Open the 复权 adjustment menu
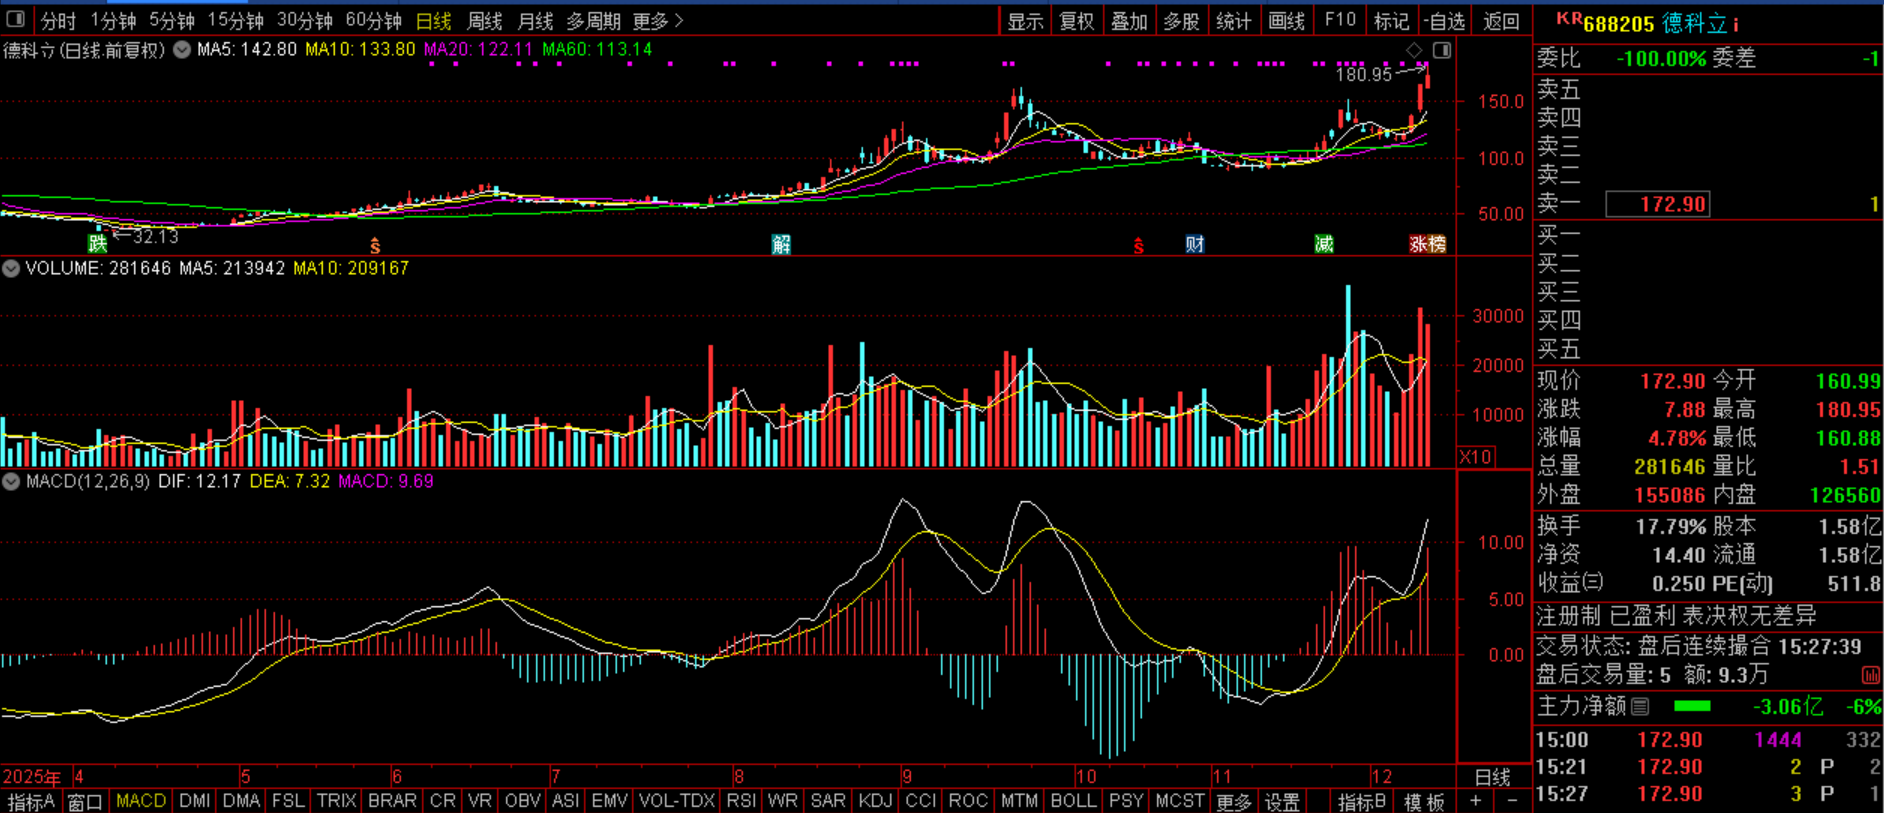Image resolution: width=1884 pixels, height=813 pixels. pyautogui.click(x=1077, y=21)
